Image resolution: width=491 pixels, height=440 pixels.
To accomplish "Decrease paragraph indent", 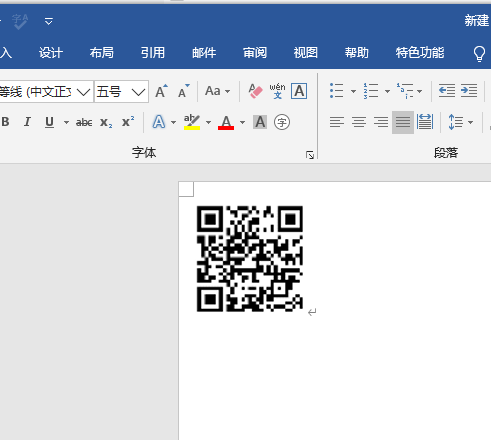I will [447, 91].
